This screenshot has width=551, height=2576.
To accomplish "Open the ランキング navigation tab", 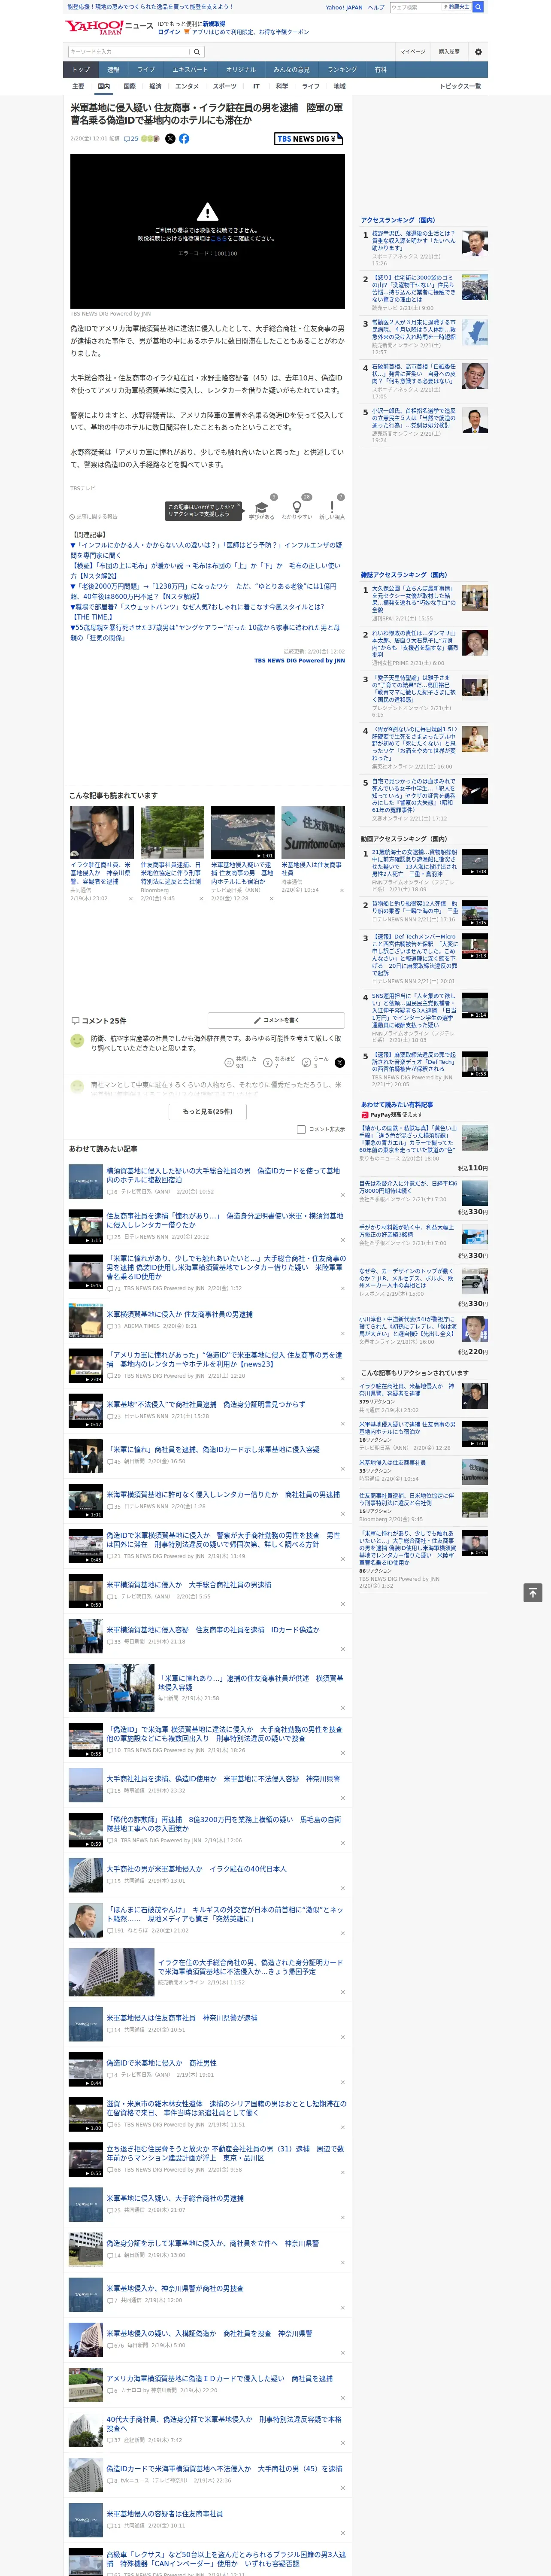I will tap(342, 70).
